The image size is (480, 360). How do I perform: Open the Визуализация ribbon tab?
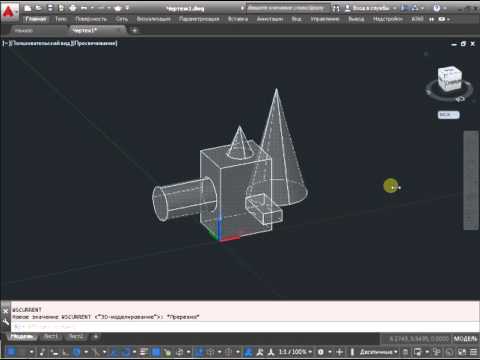tap(154, 19)
